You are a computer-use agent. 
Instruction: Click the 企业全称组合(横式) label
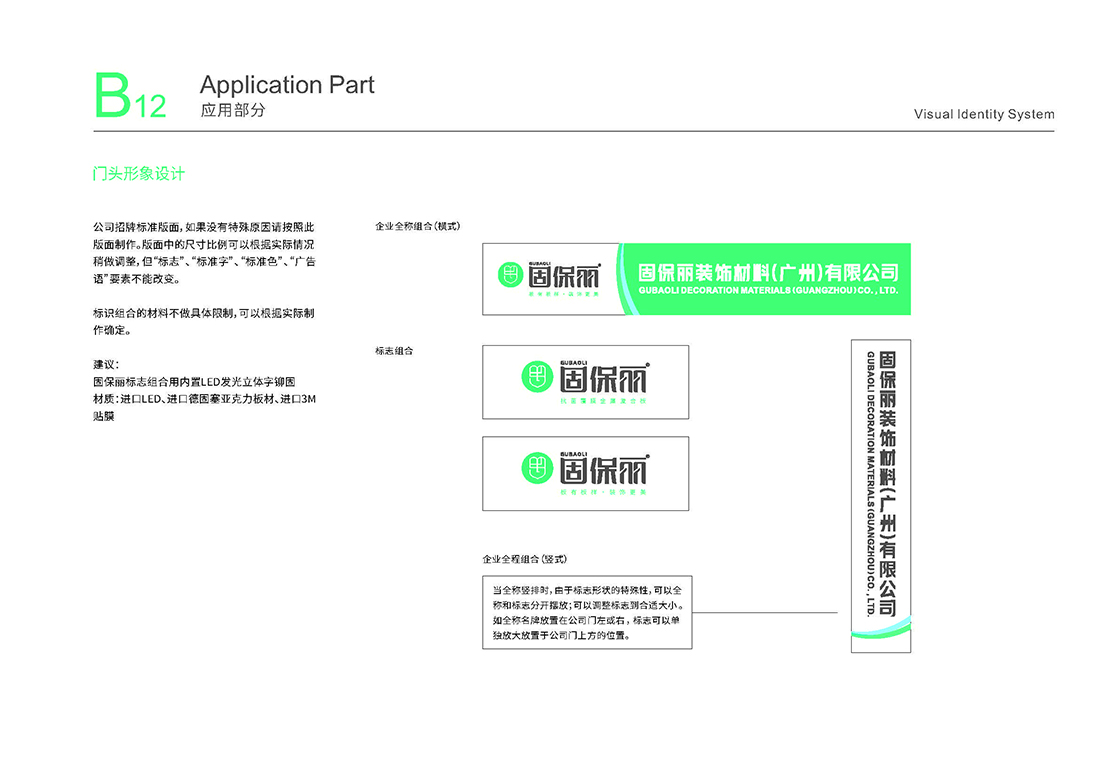pyautogui.click(x=416, y=226)
